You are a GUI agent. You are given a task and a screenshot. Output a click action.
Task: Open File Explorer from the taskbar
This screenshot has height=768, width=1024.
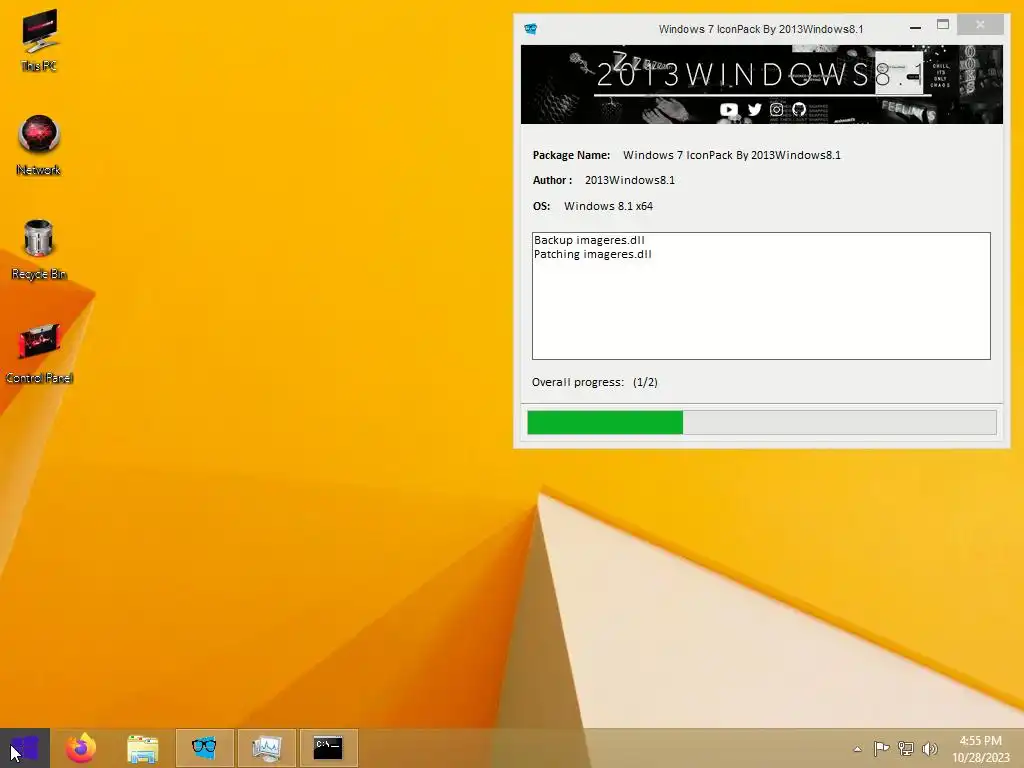(142, 748)
